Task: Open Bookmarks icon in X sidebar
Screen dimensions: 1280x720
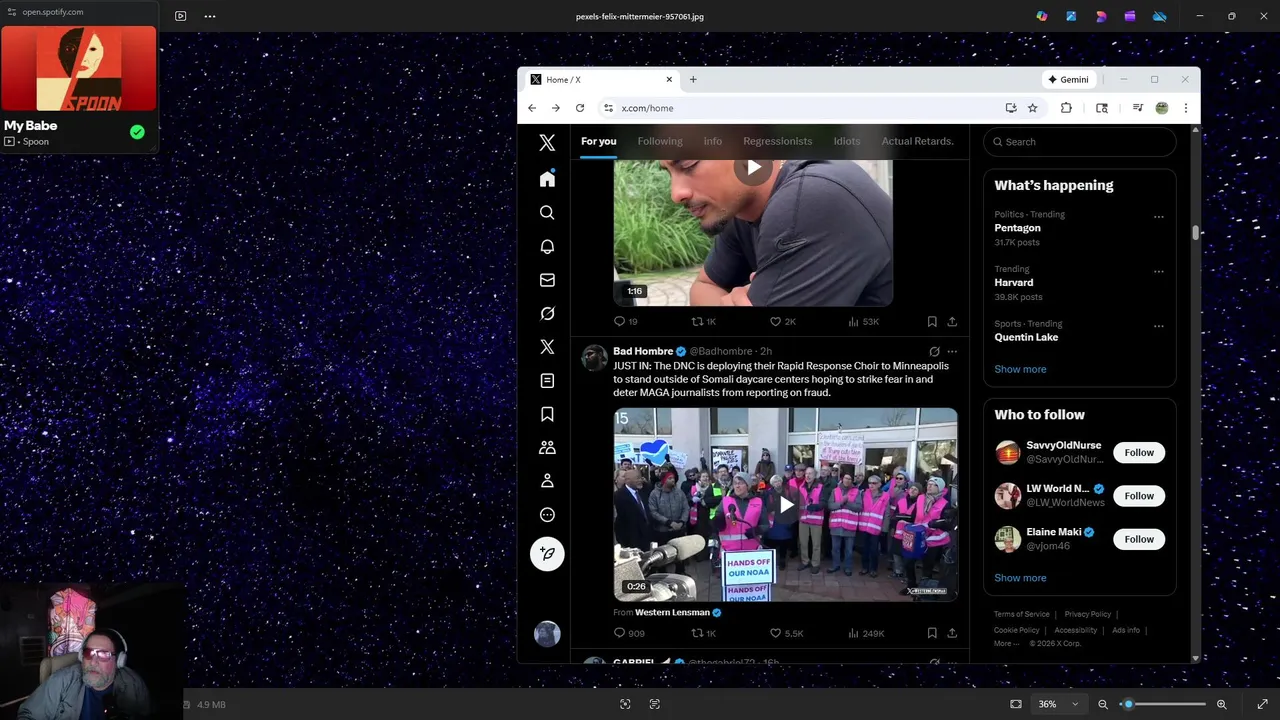Action: (547, 414)
